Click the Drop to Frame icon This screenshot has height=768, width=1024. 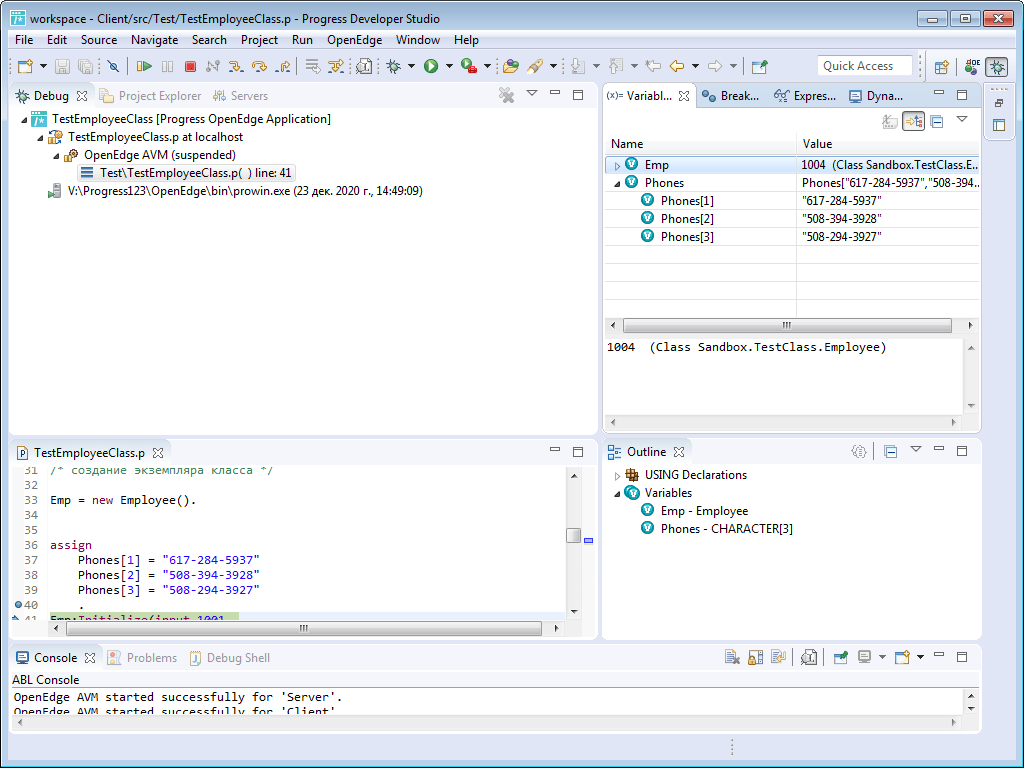pos(313,66)
